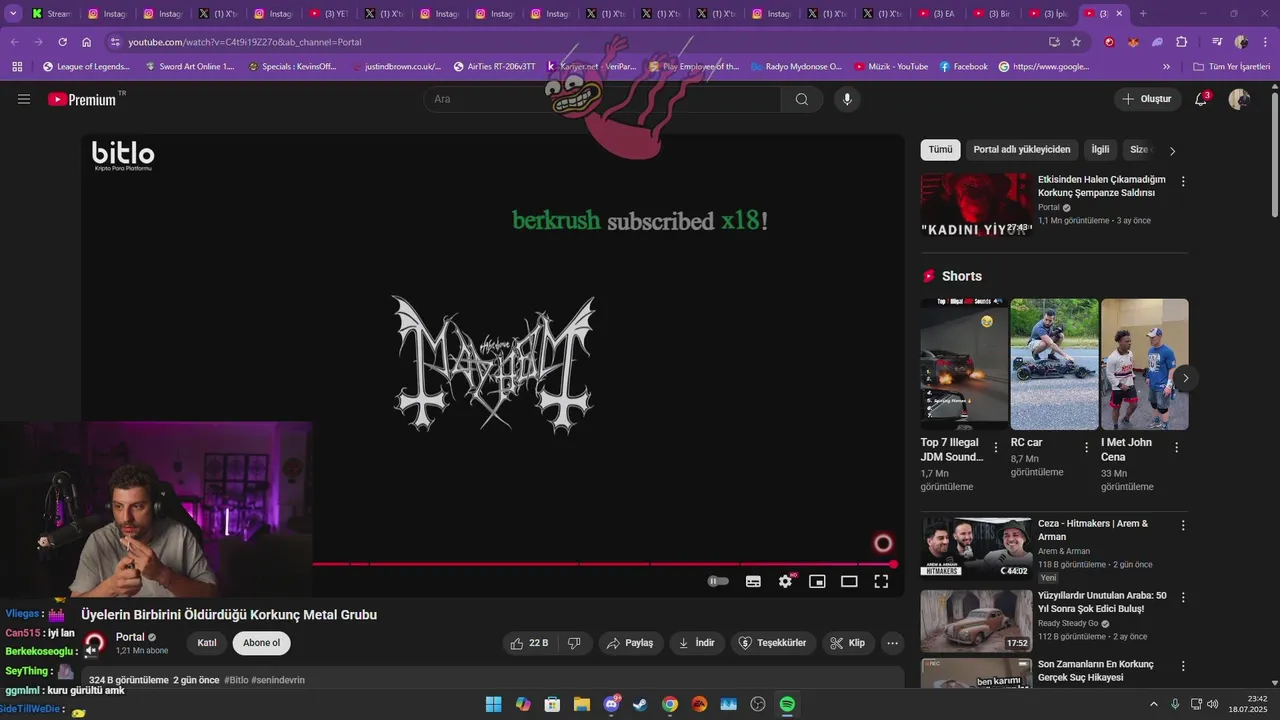Click the YouTube search field Ara
This screenshot has height=720, width=1280.
[x=602, y=99]
